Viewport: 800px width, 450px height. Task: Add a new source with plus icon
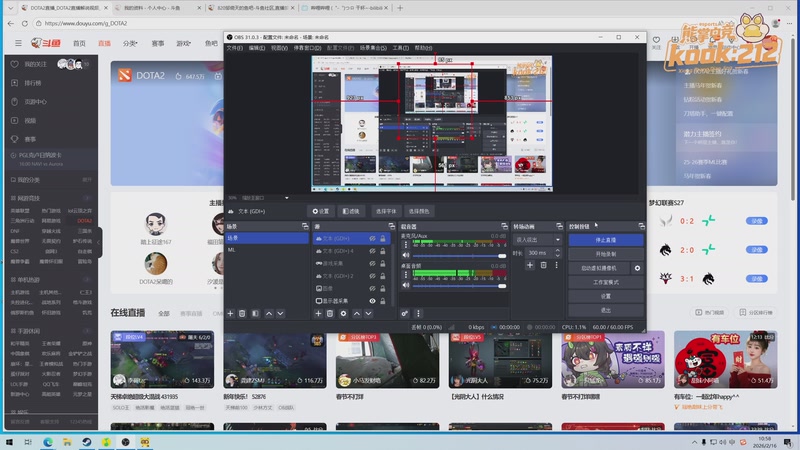318,313
